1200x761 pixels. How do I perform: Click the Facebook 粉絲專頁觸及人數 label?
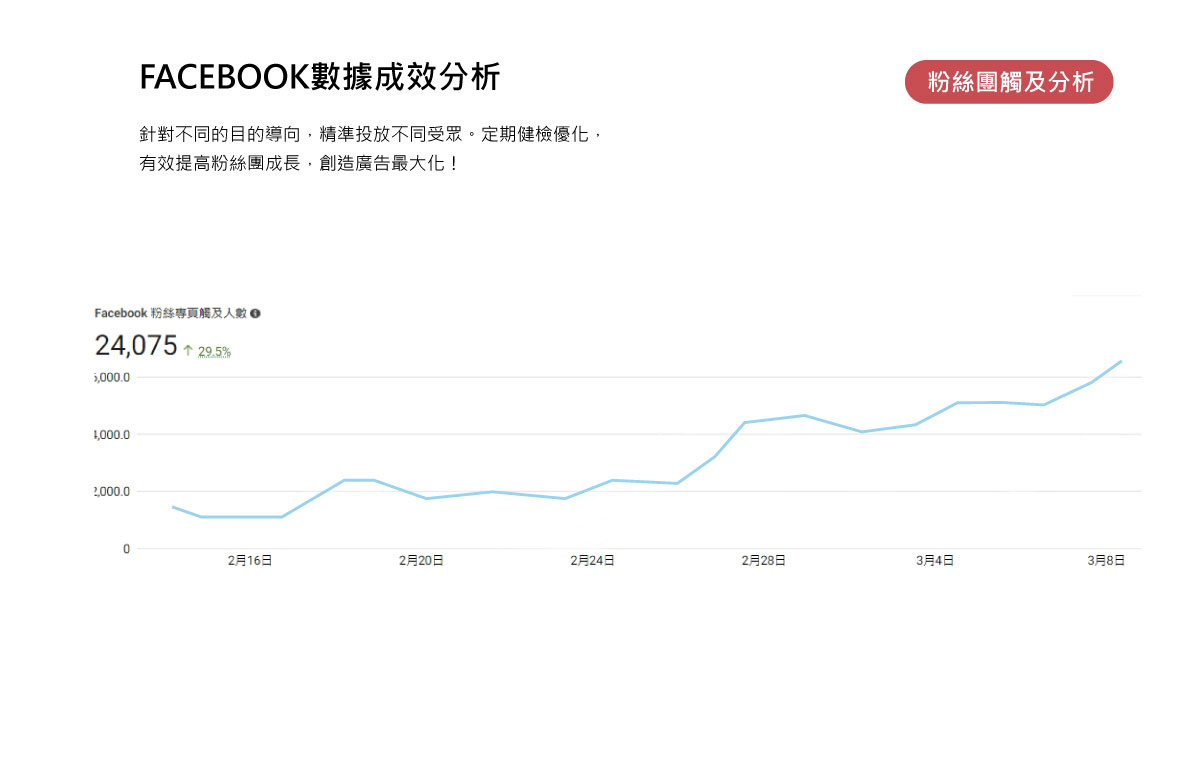pyautogui.click(x=171, y=313)
